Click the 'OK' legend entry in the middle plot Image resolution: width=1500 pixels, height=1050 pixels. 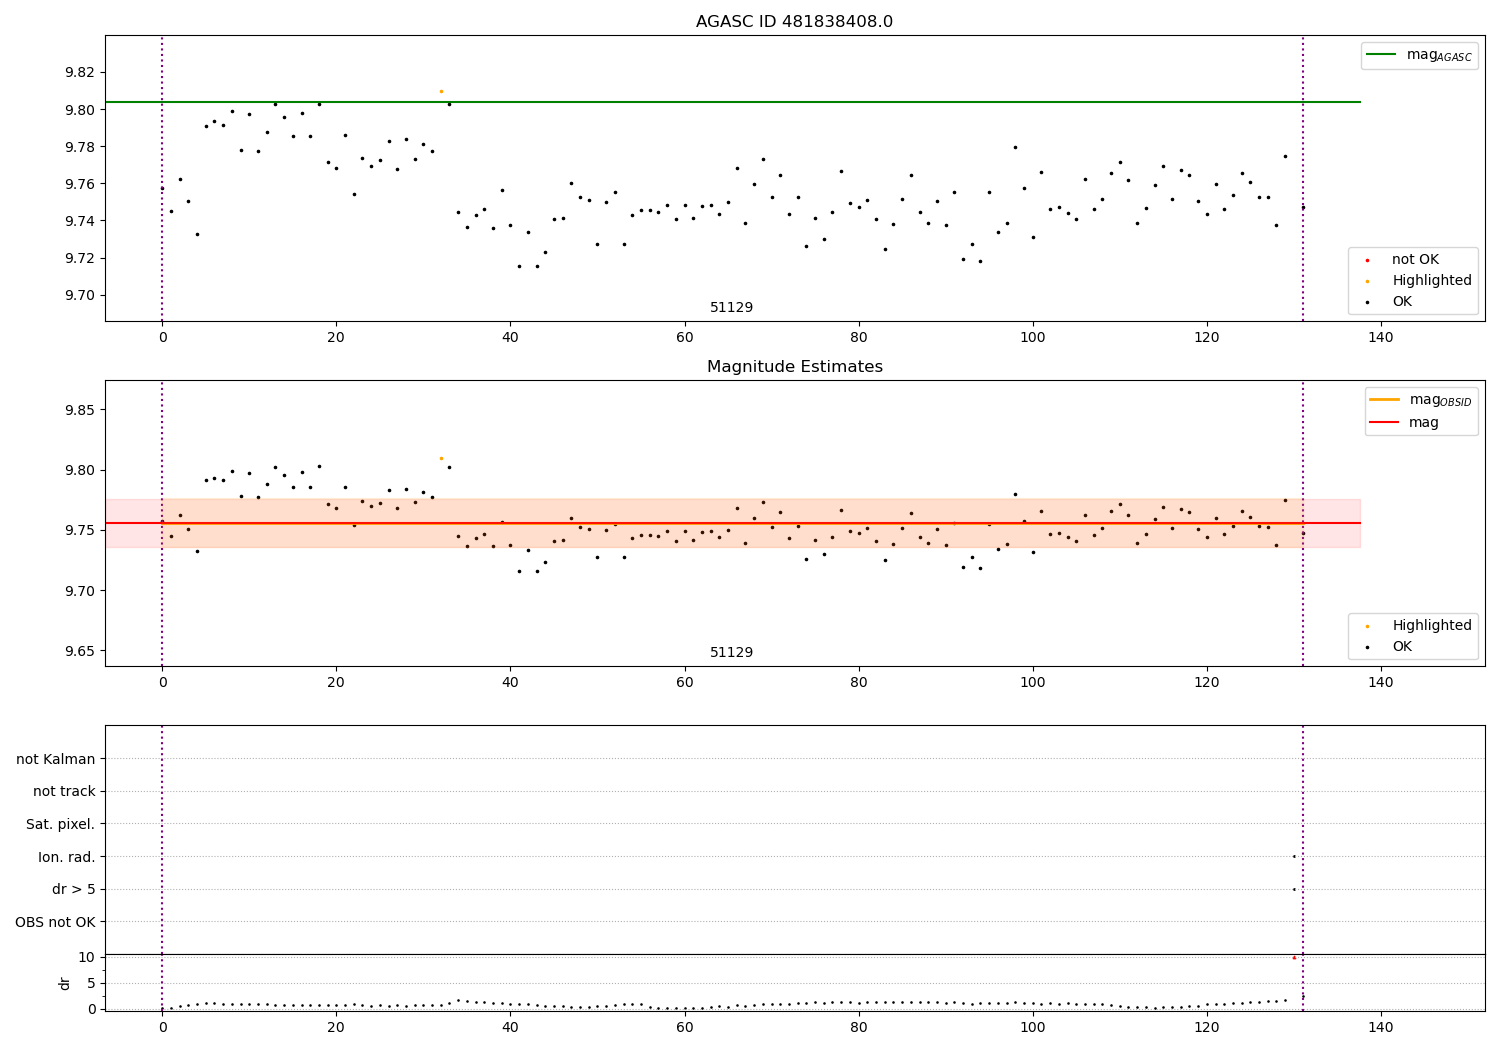(1402, 647)
